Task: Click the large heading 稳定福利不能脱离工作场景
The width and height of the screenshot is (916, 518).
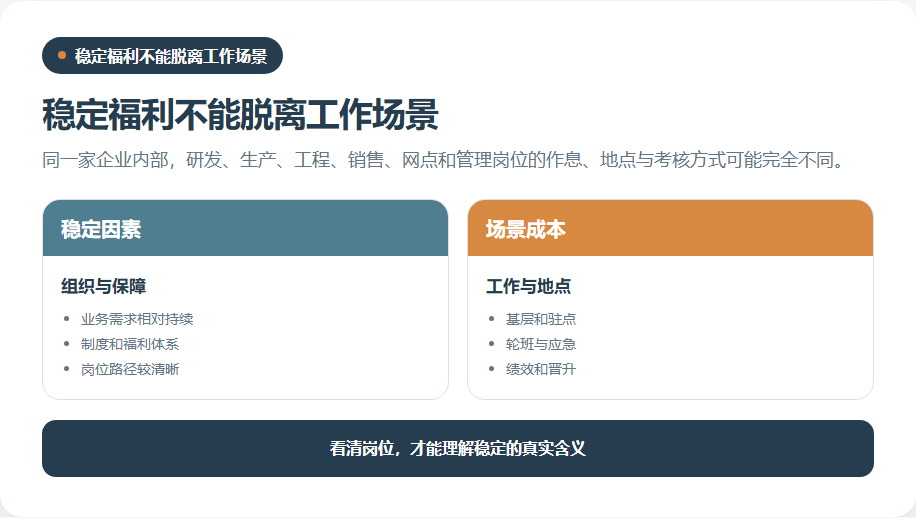Action: tap(240, 114)
